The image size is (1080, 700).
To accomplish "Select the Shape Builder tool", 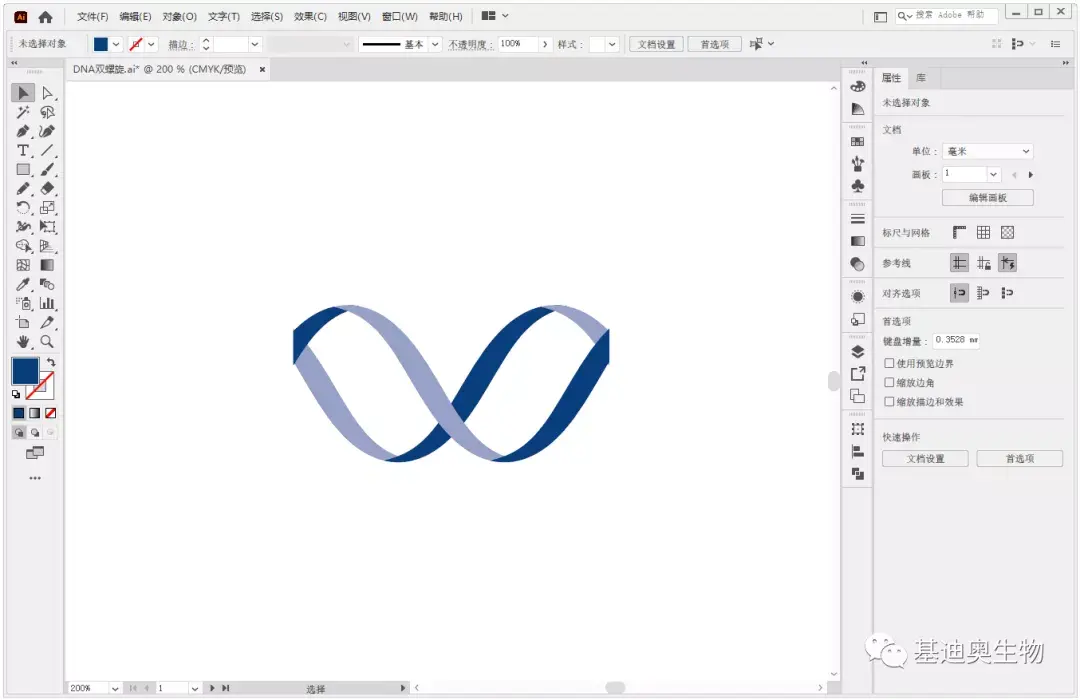I will [23, 246].
